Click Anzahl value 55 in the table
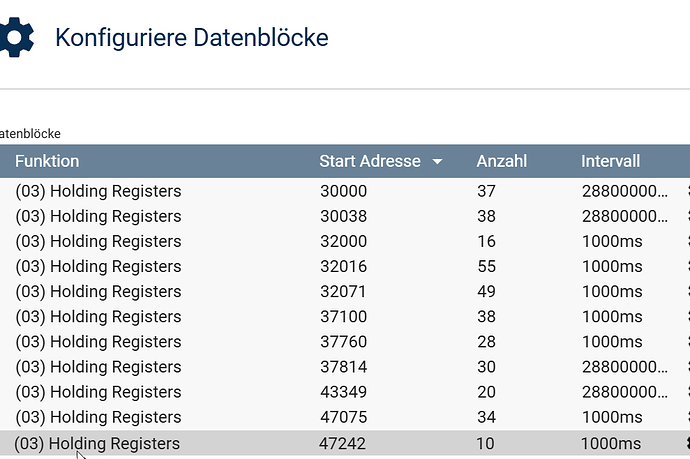This screenshot has width=690, height=459. click(x=487, y=266)
